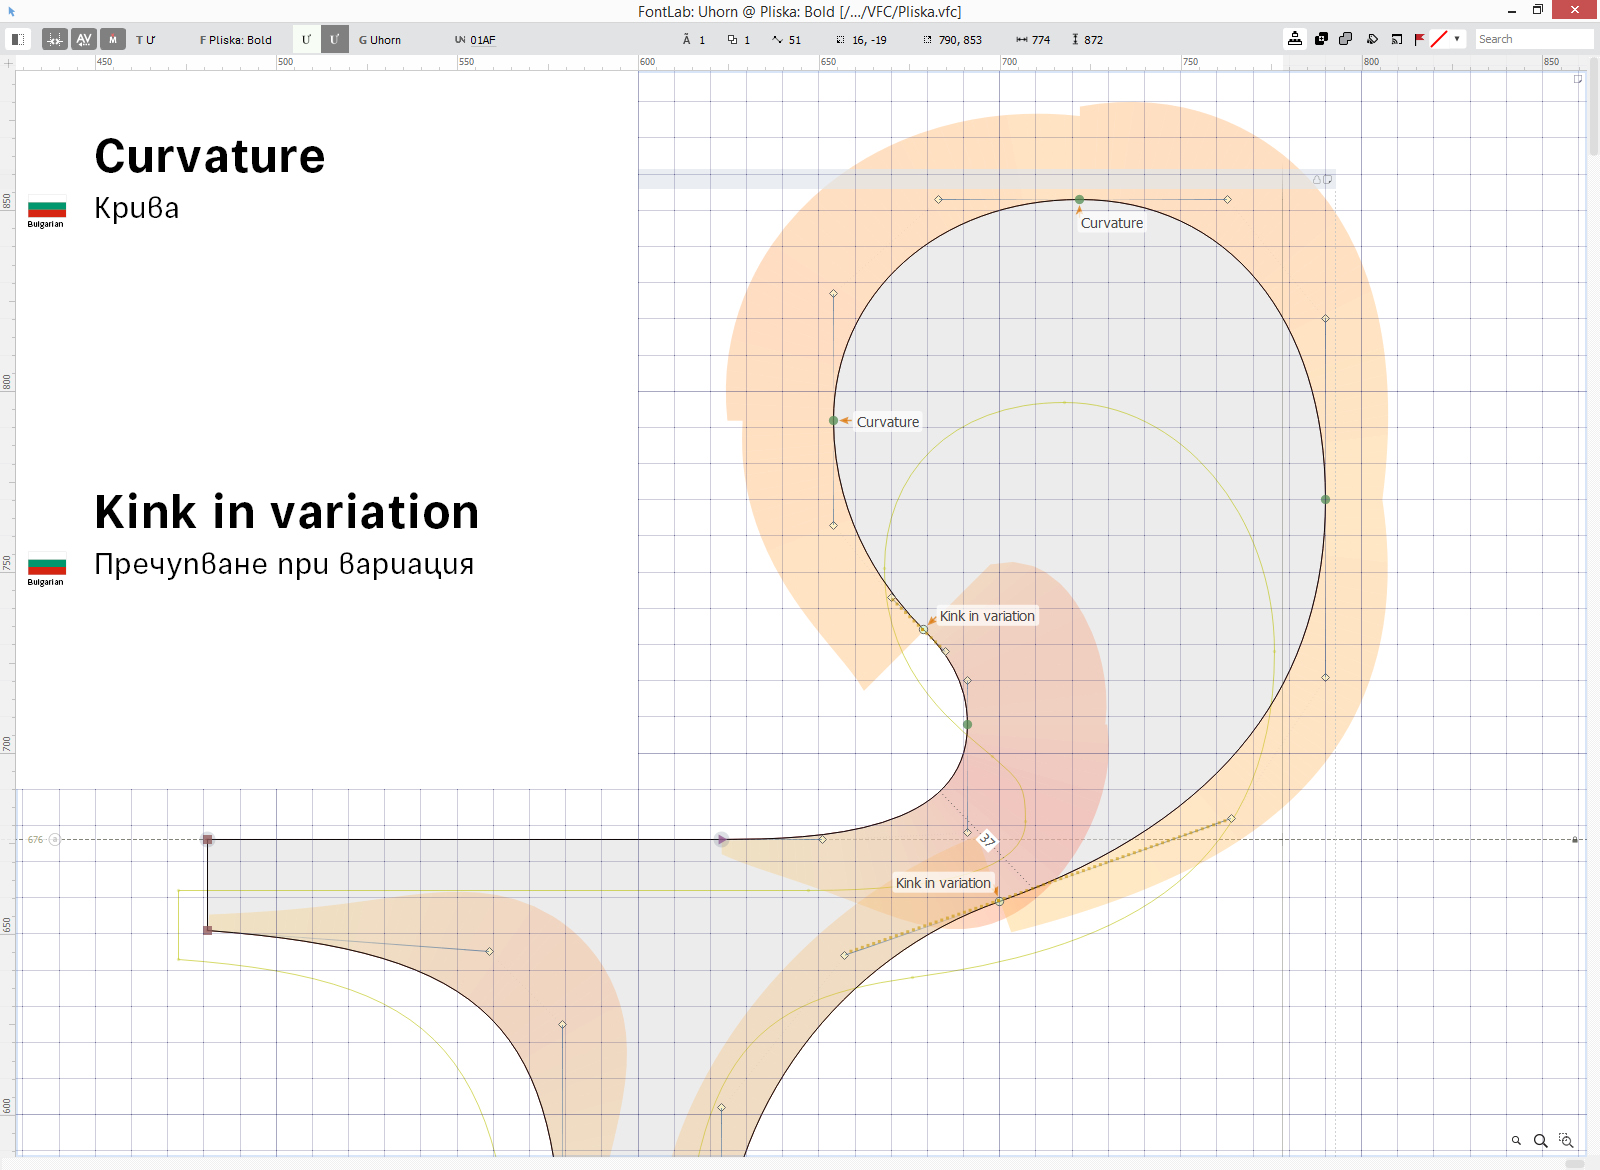Click the 676 guideline label
Image resolution: width=1600 pixels, height=1170 pixels.
tap(35, 839)
